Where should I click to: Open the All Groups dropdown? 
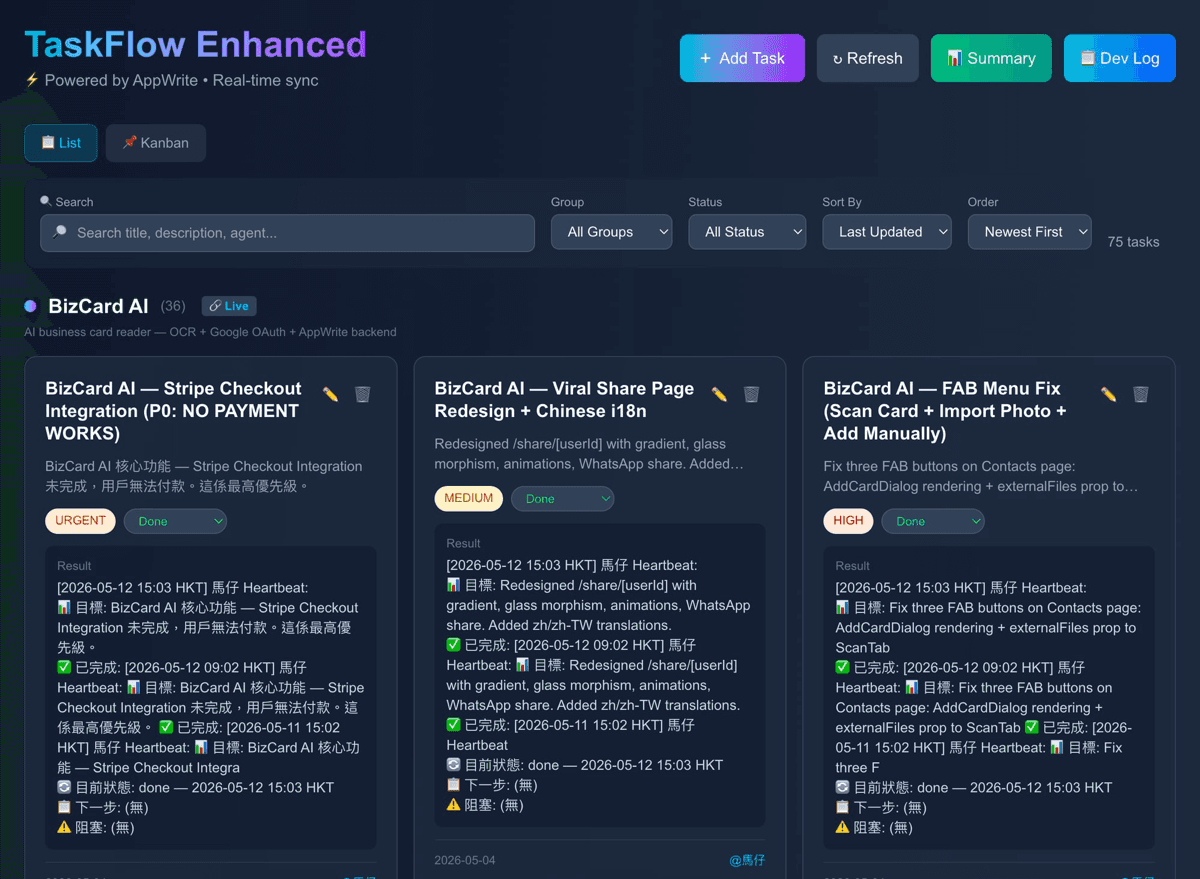click(x=612, y=232)
